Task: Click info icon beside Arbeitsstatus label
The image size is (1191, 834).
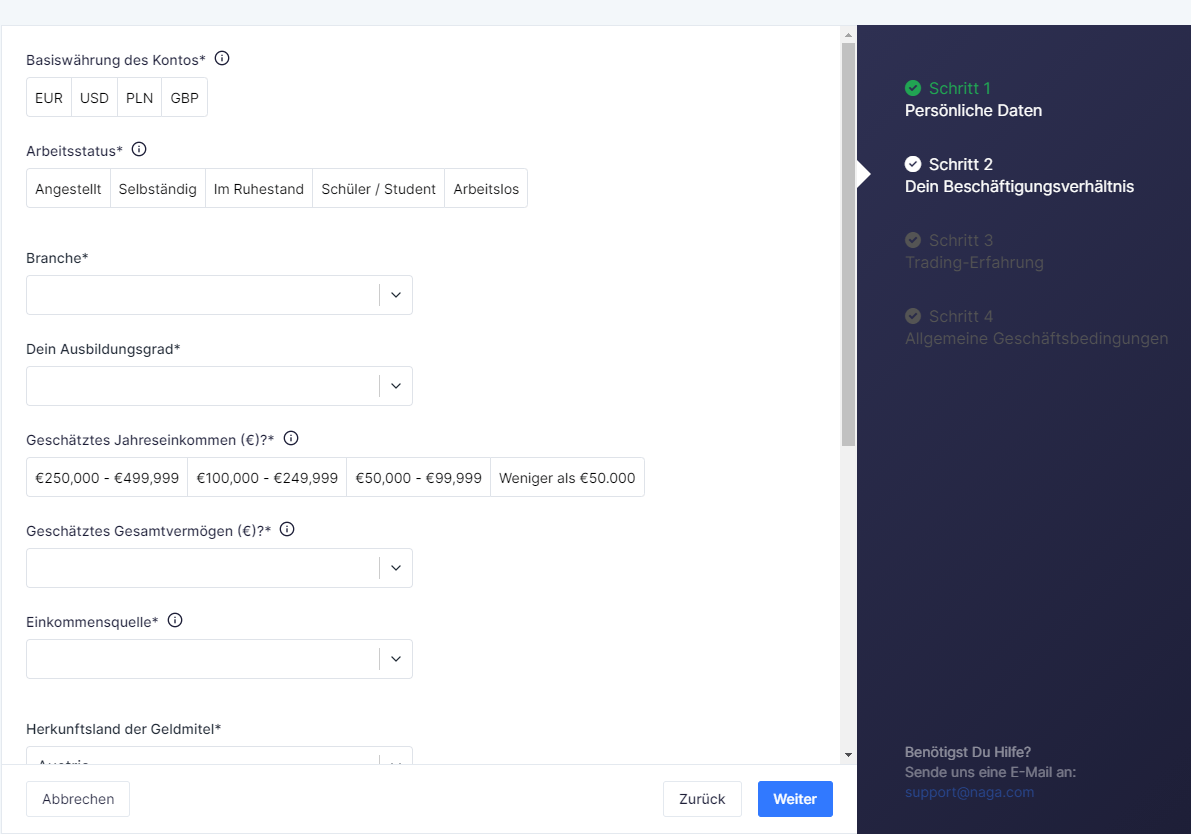Action: coord(139,150)
